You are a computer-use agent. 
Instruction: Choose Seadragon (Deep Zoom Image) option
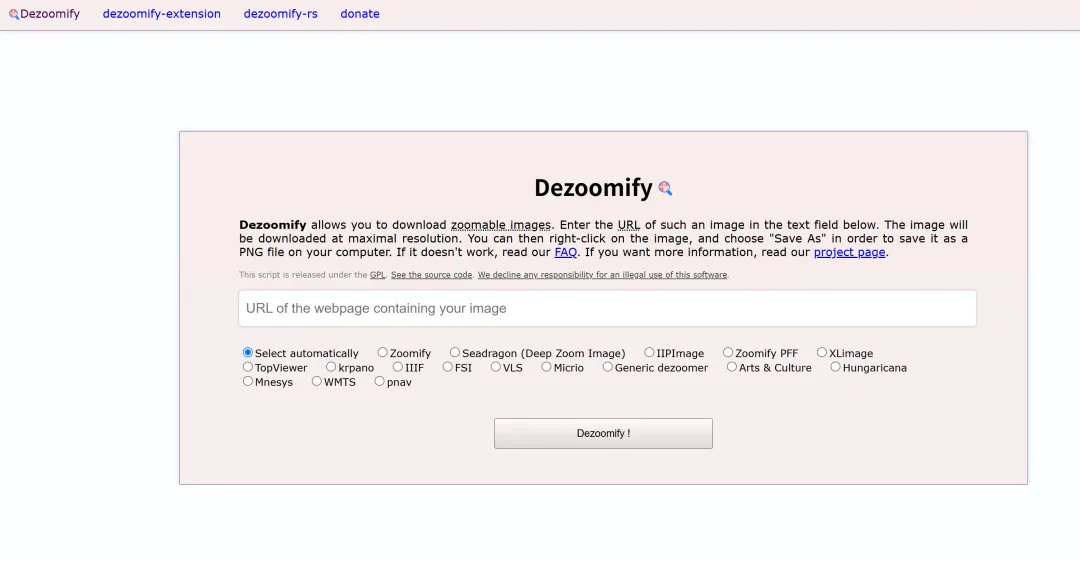(455, 352)
